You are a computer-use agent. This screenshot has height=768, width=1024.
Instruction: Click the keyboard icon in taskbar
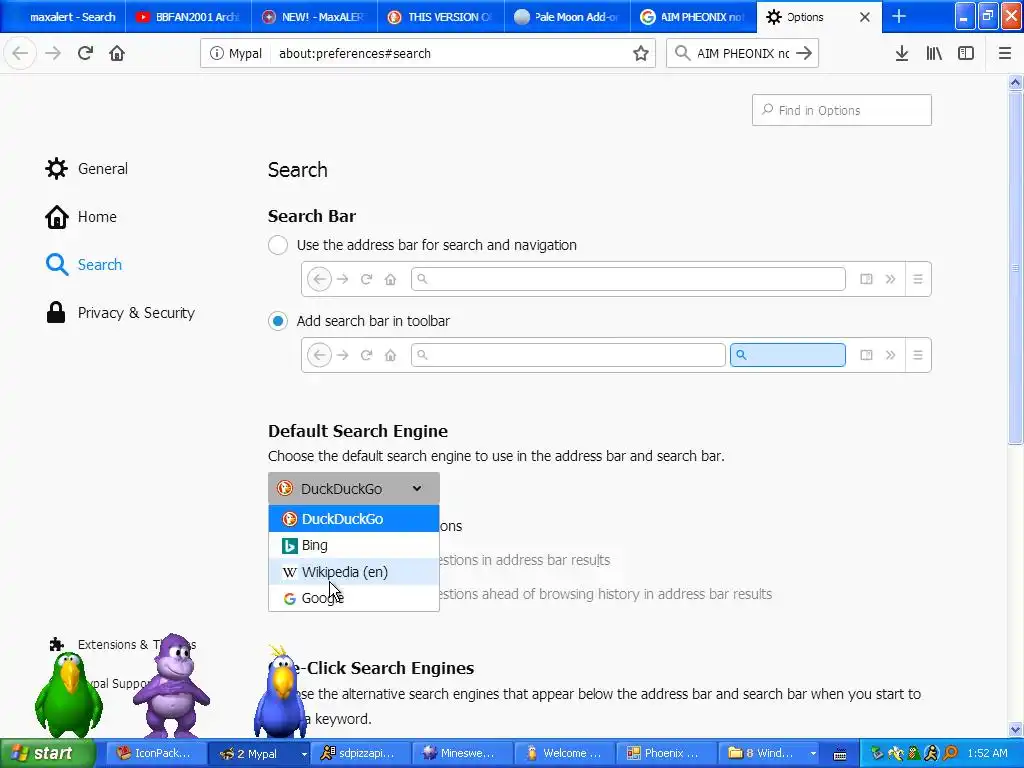(840, 754)
